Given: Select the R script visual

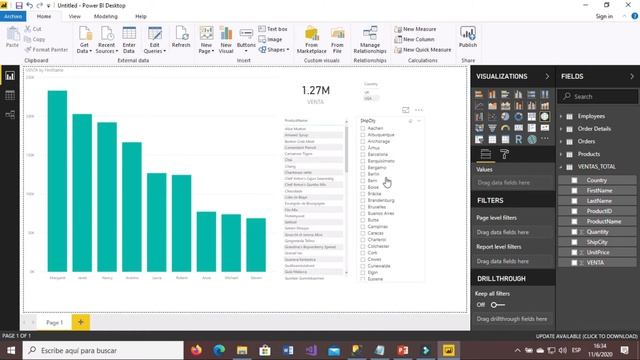Looking at the screenshot, I should 518,140.
